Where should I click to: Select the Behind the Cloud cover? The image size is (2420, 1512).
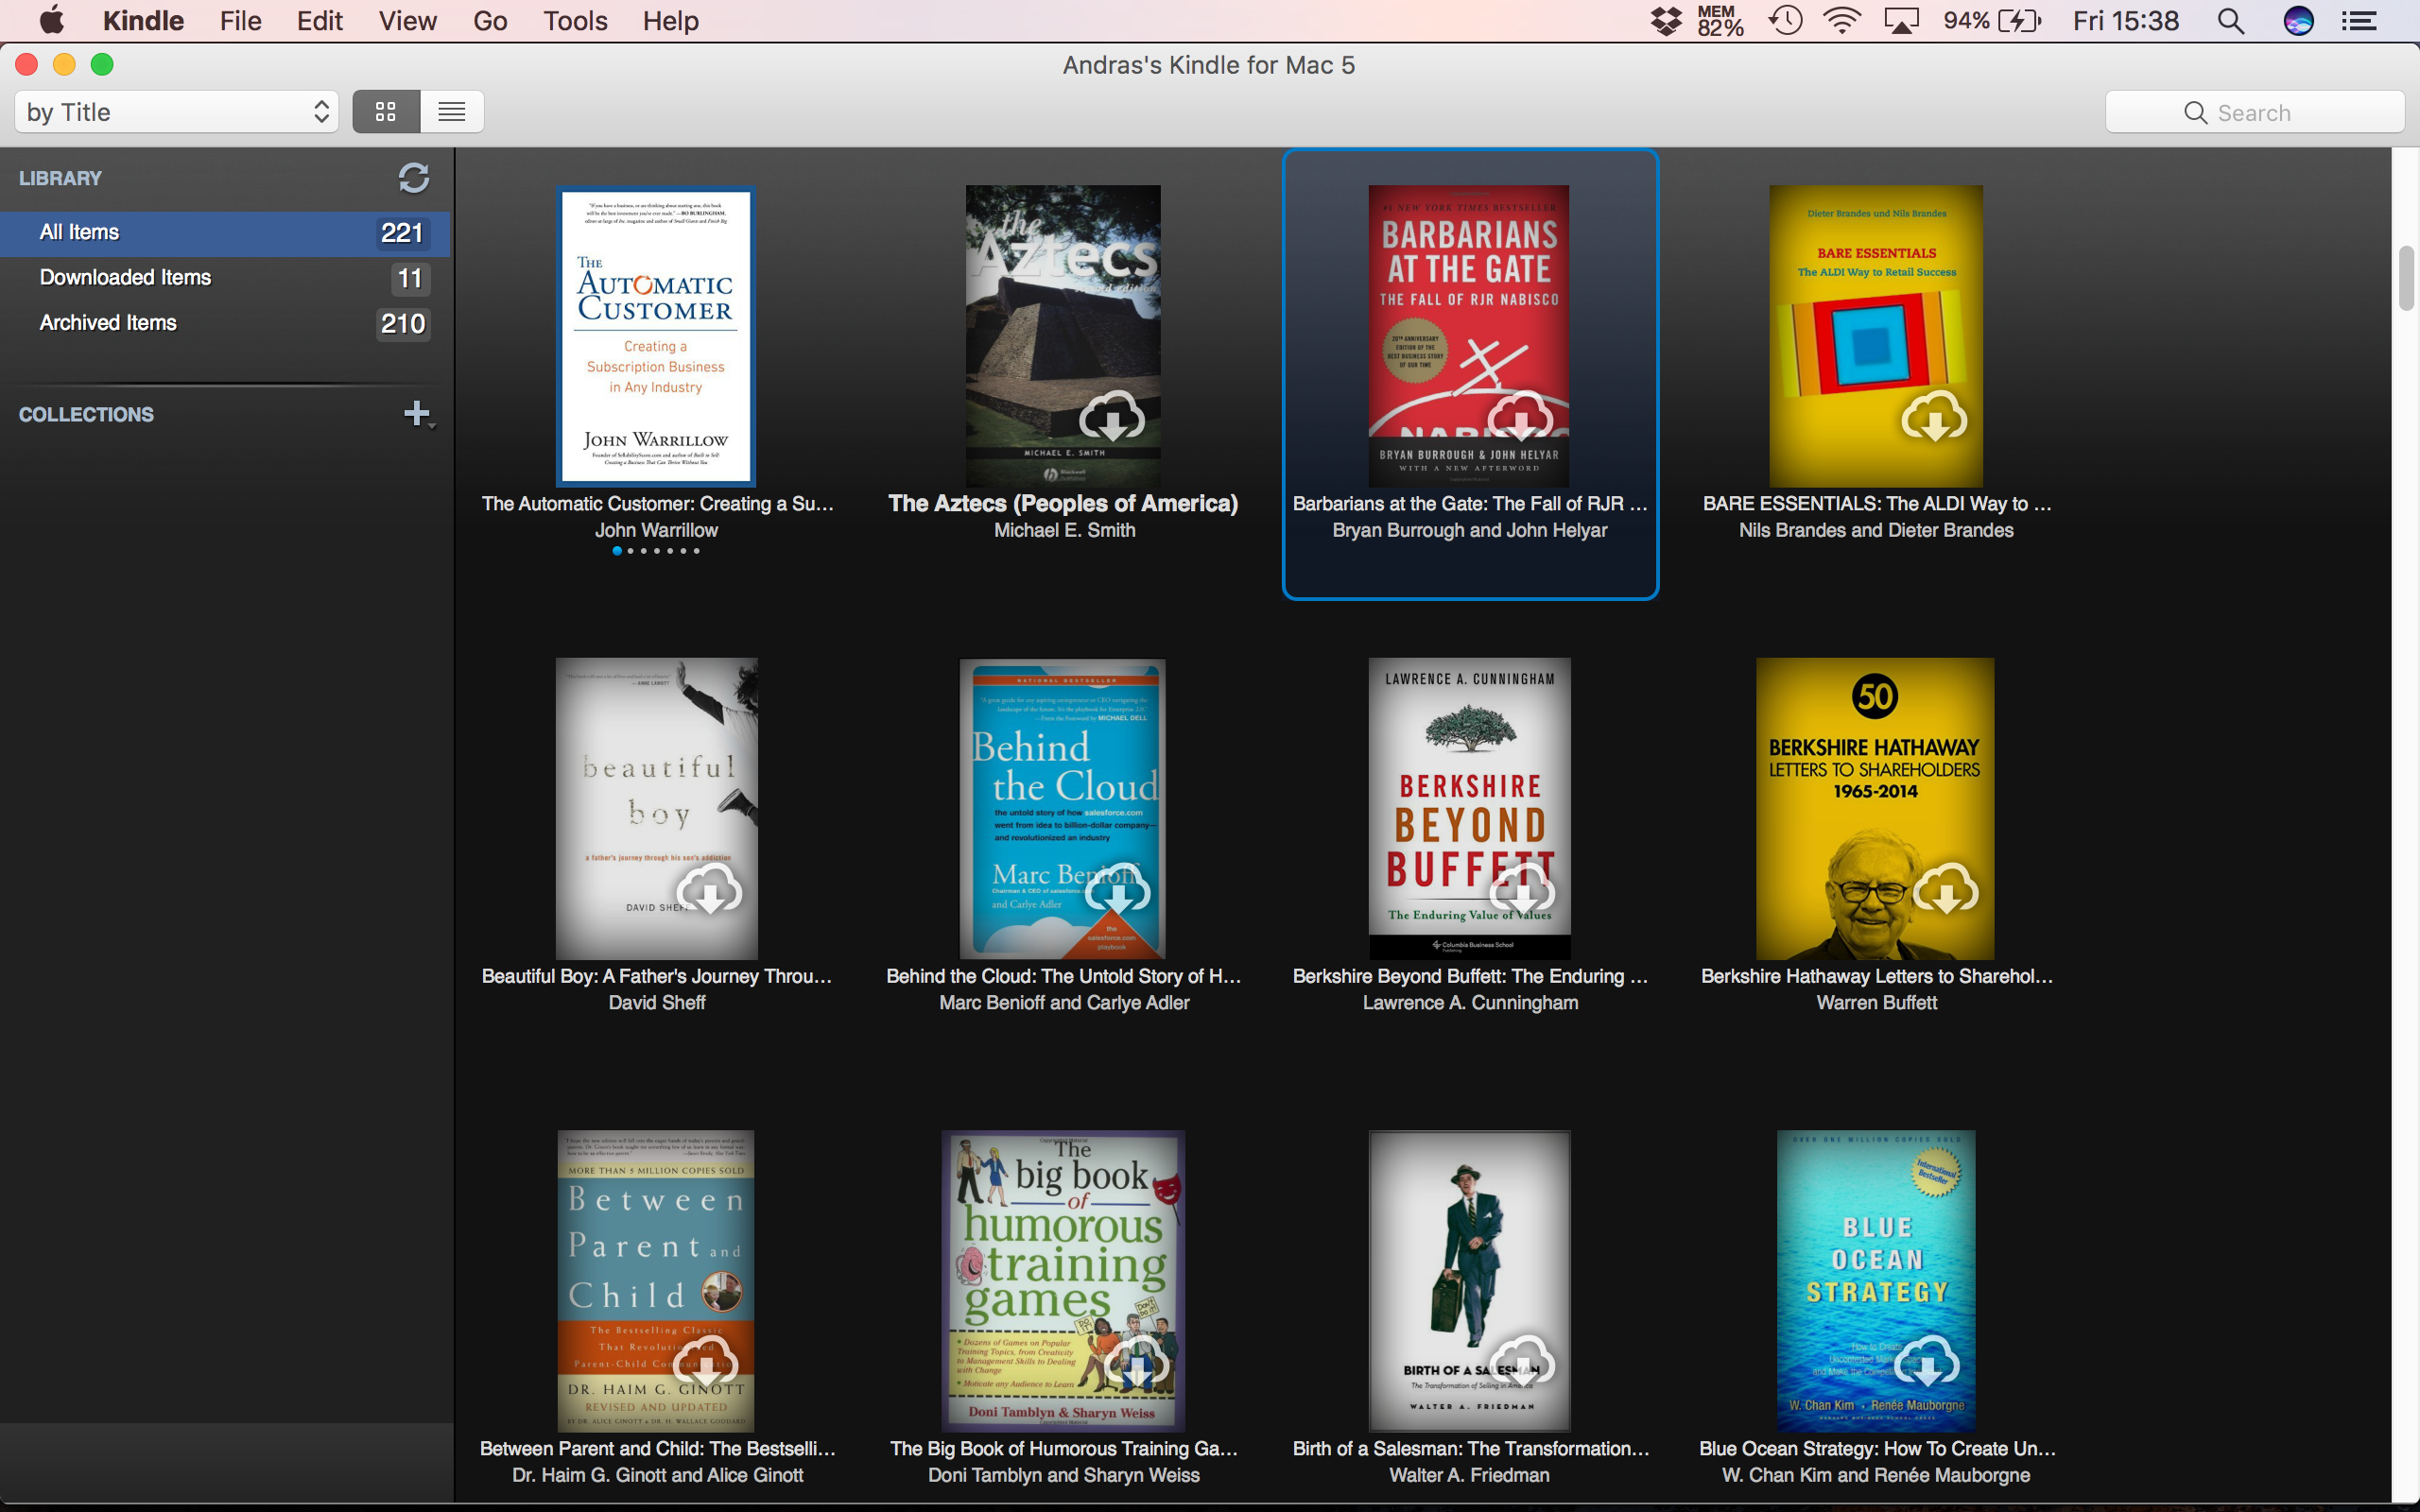(x=1063, y=808)
